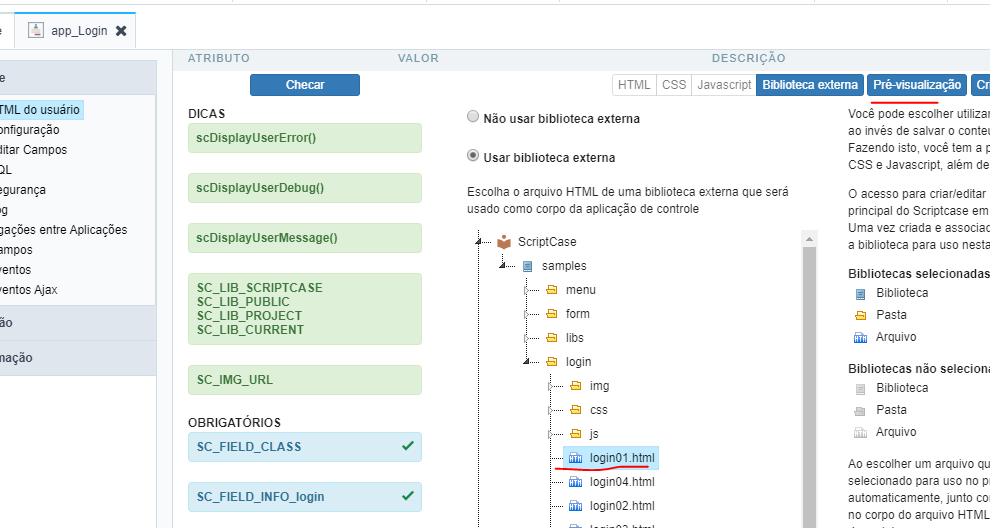The width and height of the screenshot is (990, 528).
Task: Close the app_Login tab
Action: (x=121, y=31)
